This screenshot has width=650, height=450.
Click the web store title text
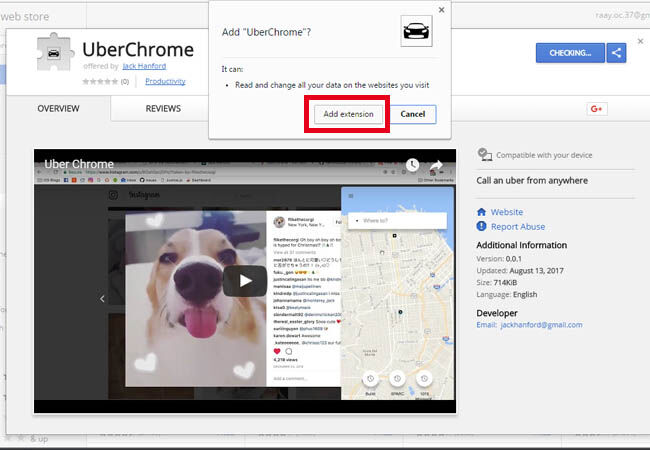point(24,17)
